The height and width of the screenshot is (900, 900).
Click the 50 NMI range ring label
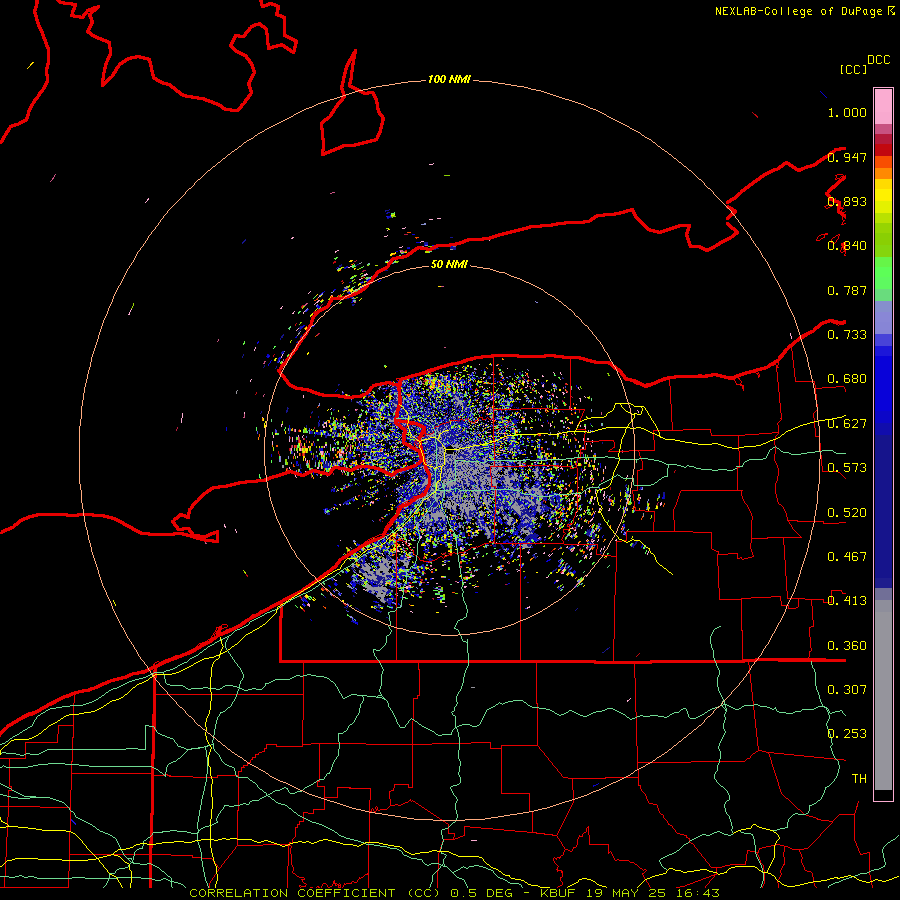coord(449,264)
